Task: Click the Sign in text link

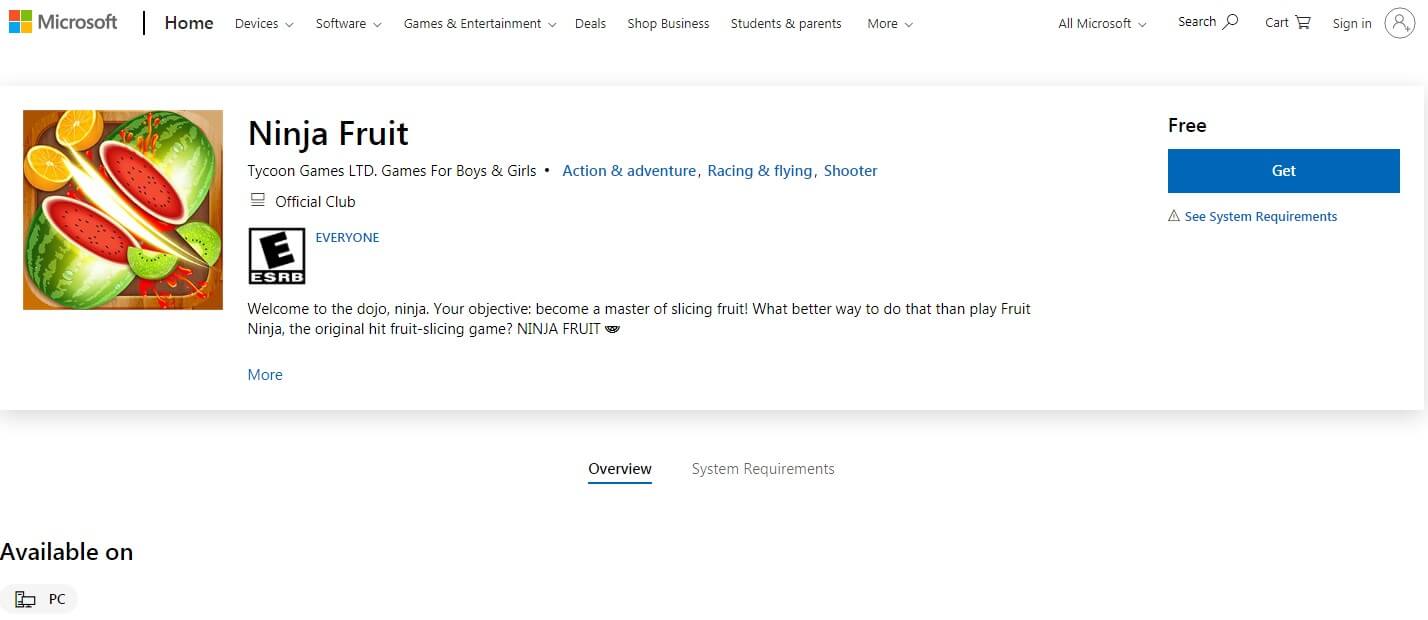Action: [1352, 23]
